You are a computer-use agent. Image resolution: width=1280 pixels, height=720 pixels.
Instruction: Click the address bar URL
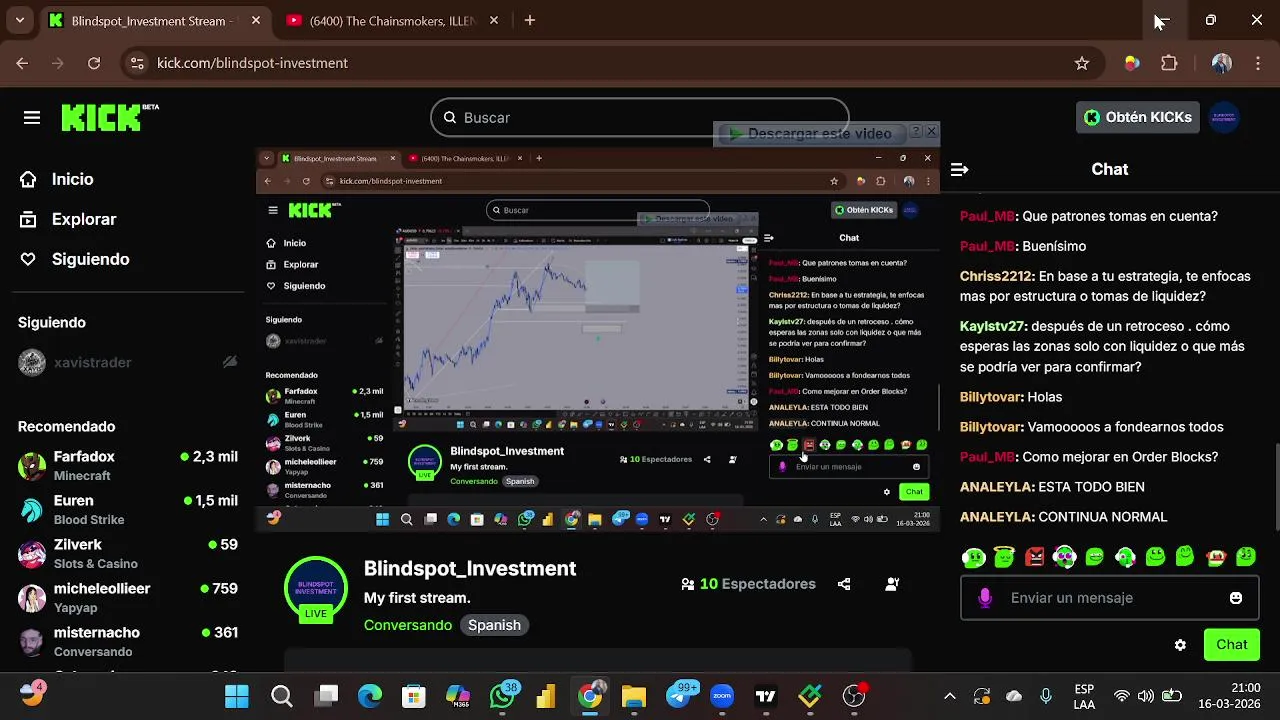point(252,63)
